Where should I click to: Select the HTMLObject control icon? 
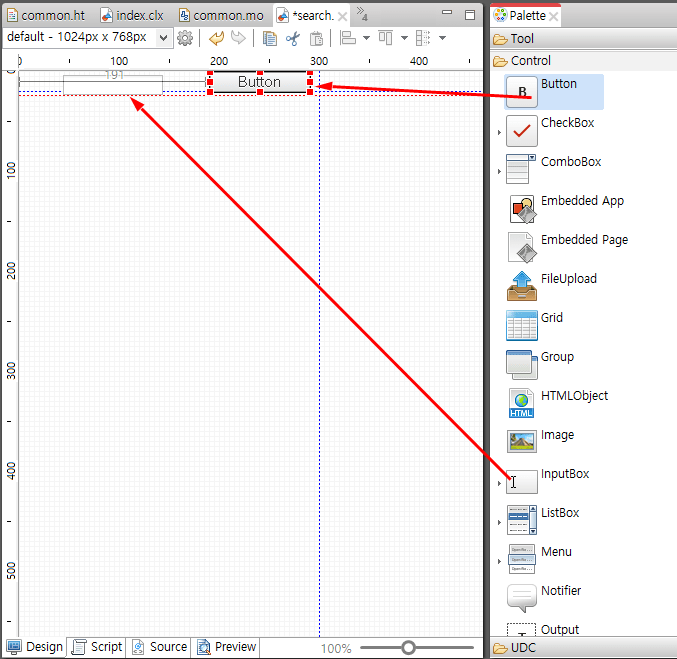point(522,404)
